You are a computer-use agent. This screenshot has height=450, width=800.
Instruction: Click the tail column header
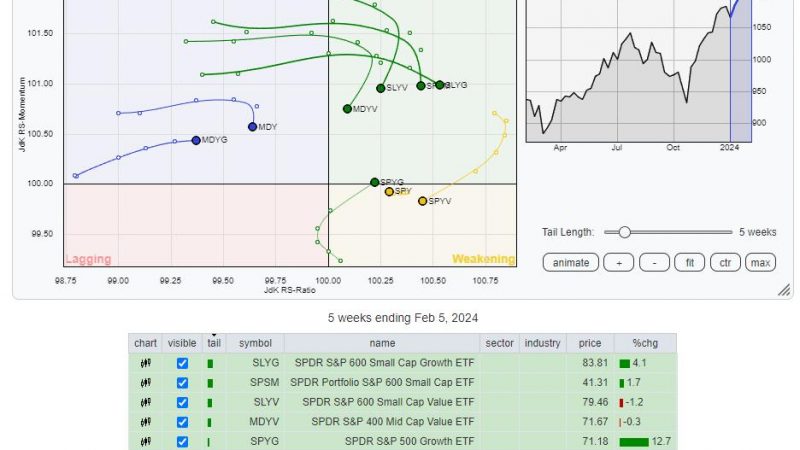214,343
